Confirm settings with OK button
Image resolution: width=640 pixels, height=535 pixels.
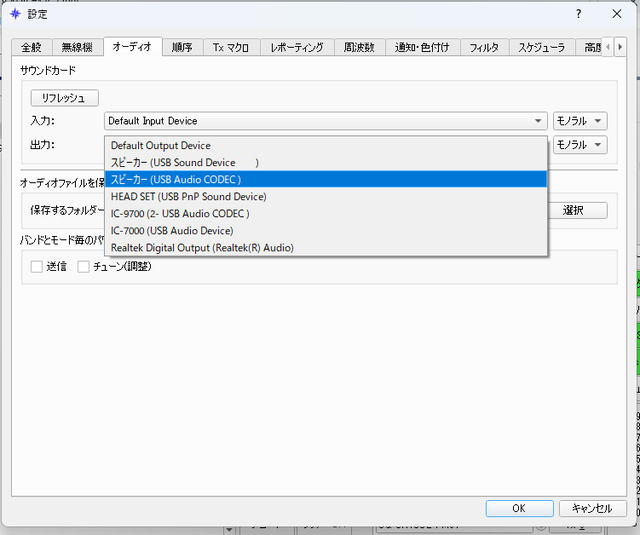[519, 508]
